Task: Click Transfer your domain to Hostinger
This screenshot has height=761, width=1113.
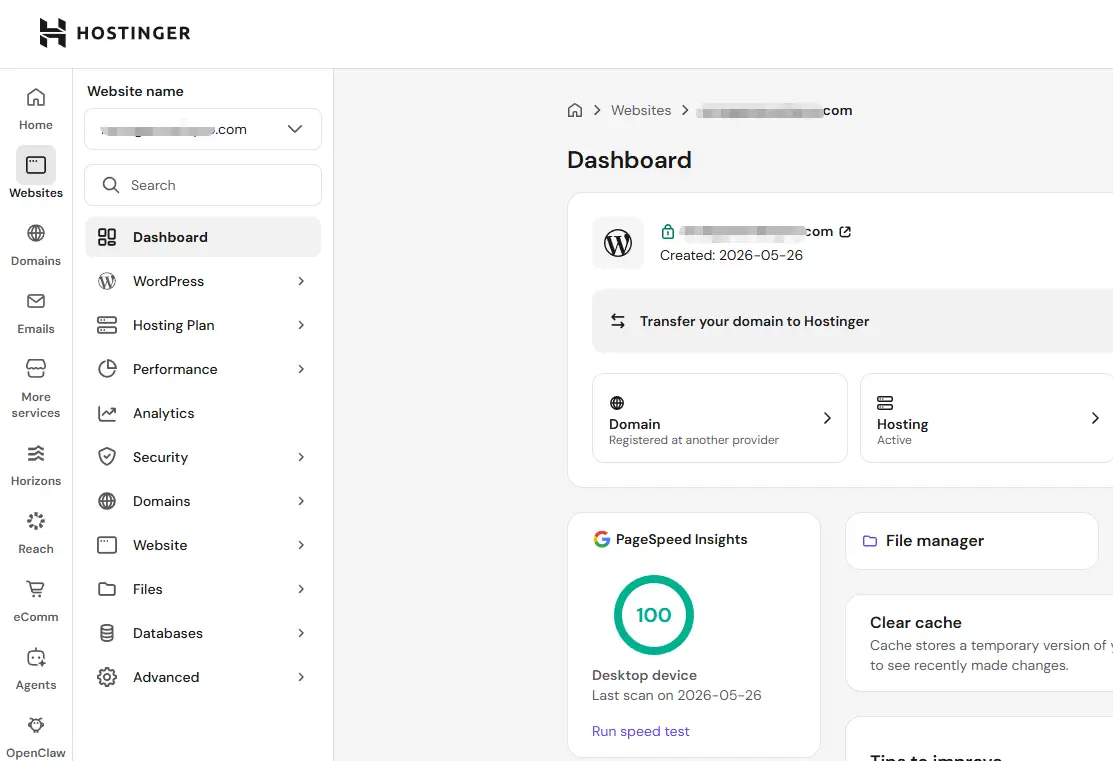Action: click(x=852, y=321)
